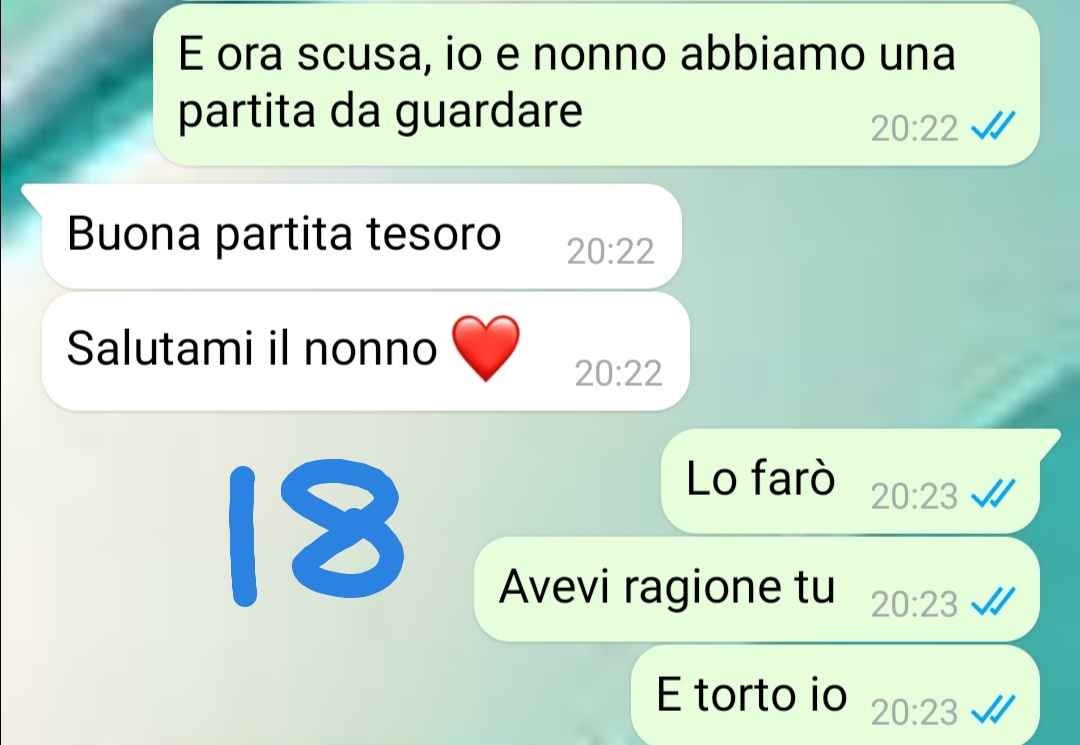1080x745 pixels.
Task: Select the 'Avevi ragione tu' message bubble
Action: click(756, 589)
